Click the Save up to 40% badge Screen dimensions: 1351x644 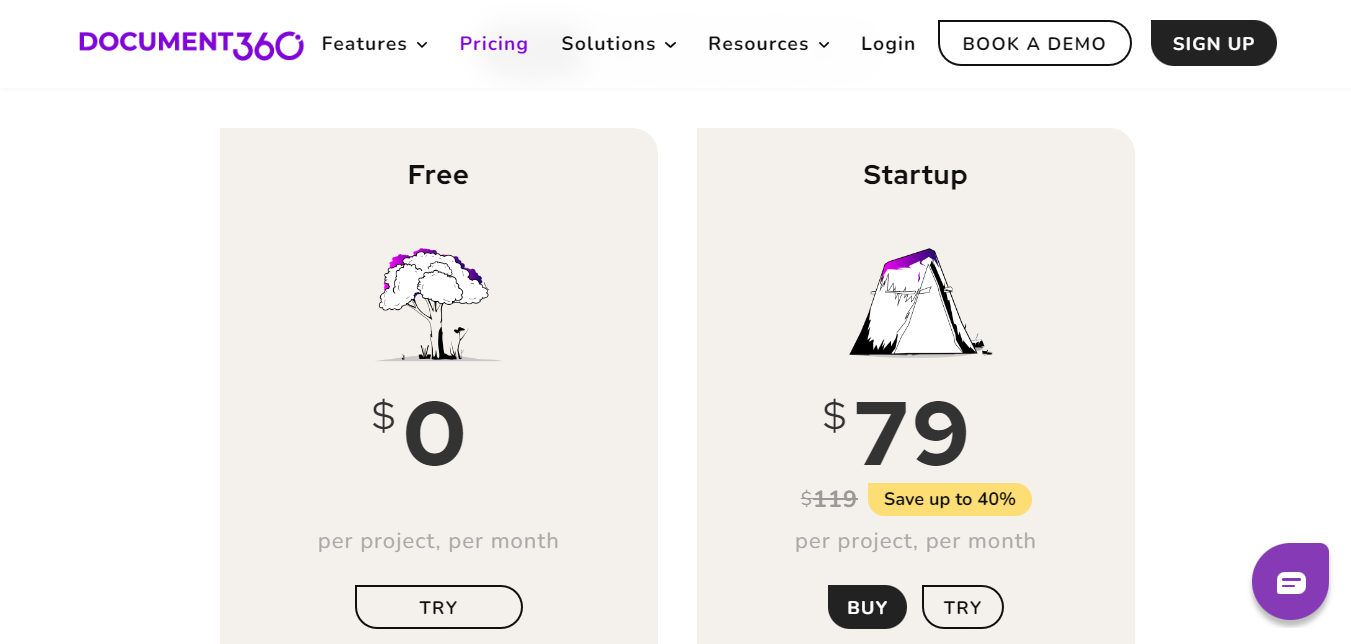click(x=949, y=499)
